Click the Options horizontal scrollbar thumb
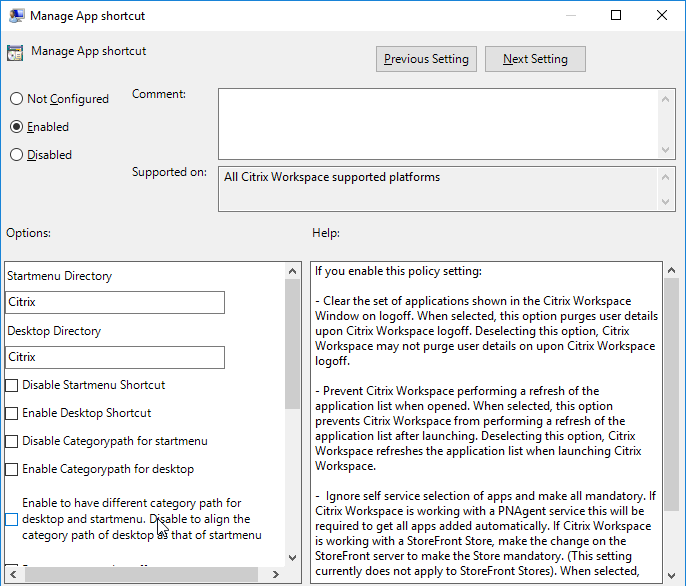 pos(141,574)
